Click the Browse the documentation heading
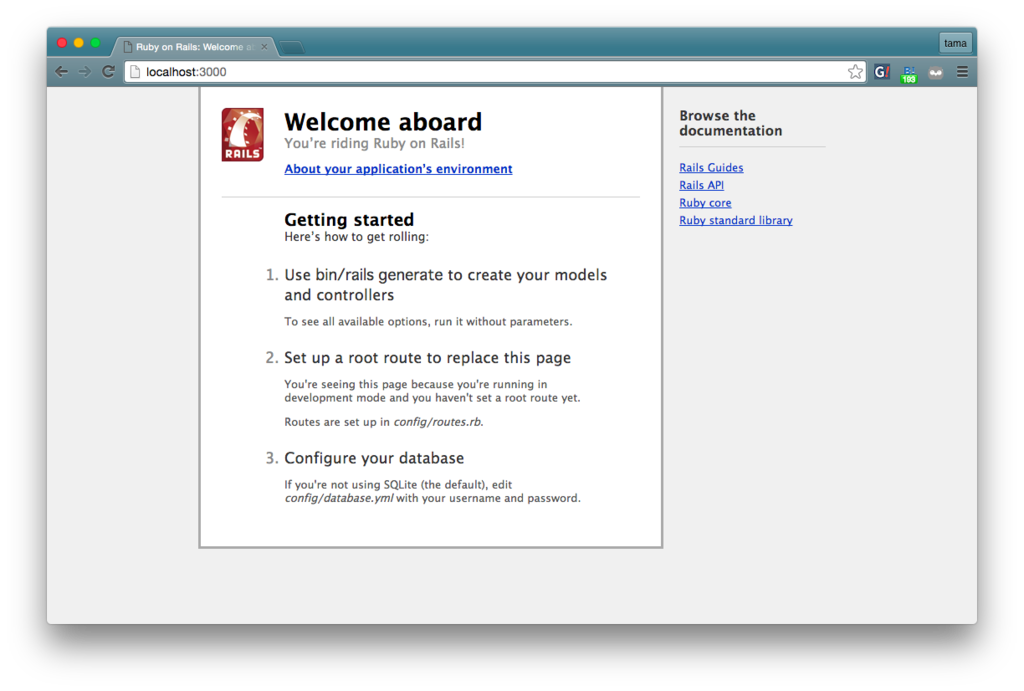The image size is (1024, 691). click(x=731, y=123)
